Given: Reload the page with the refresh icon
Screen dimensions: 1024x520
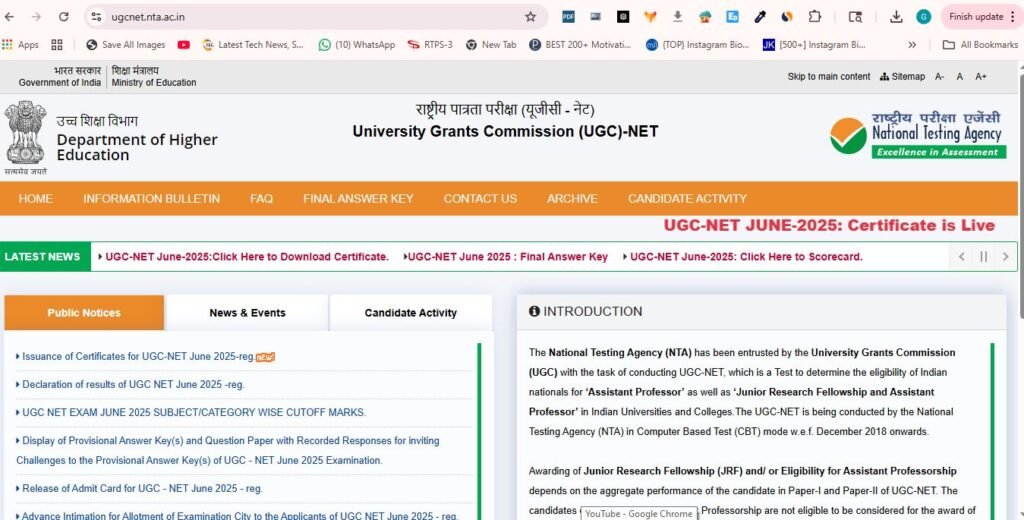Looking at the screenshot, I should click(63, 17).
